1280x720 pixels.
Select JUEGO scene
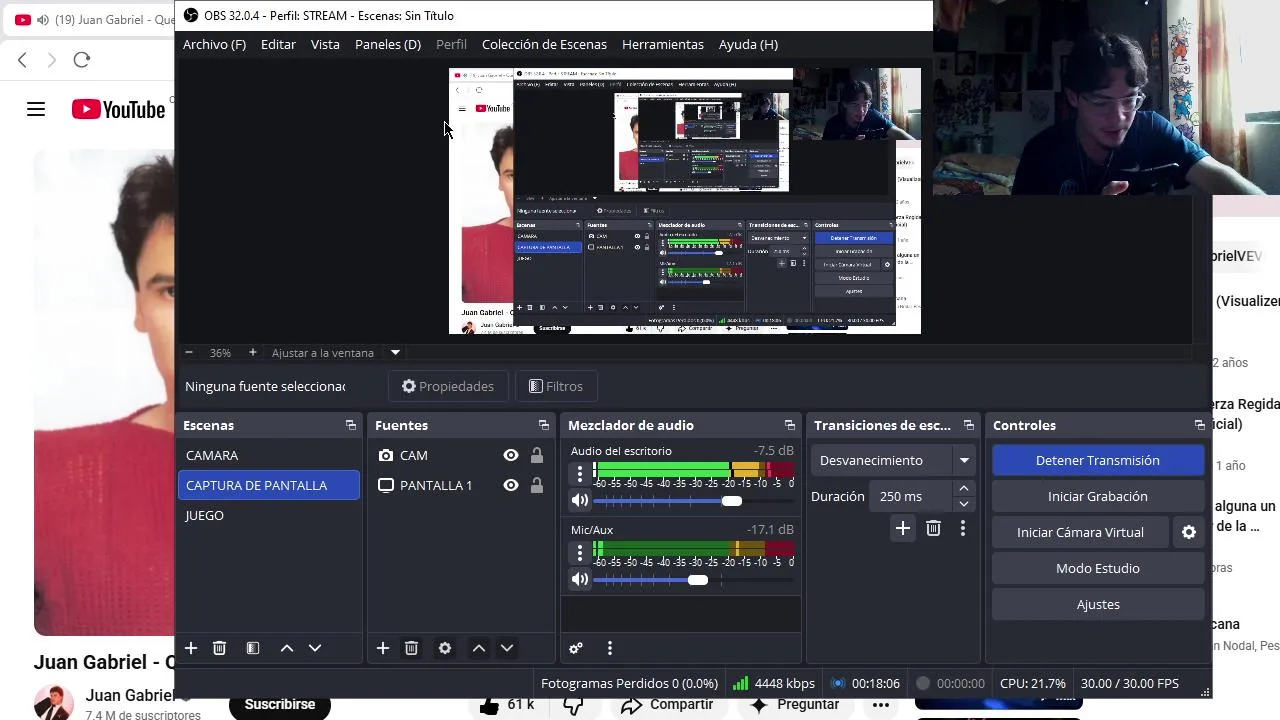coord(268,515)
